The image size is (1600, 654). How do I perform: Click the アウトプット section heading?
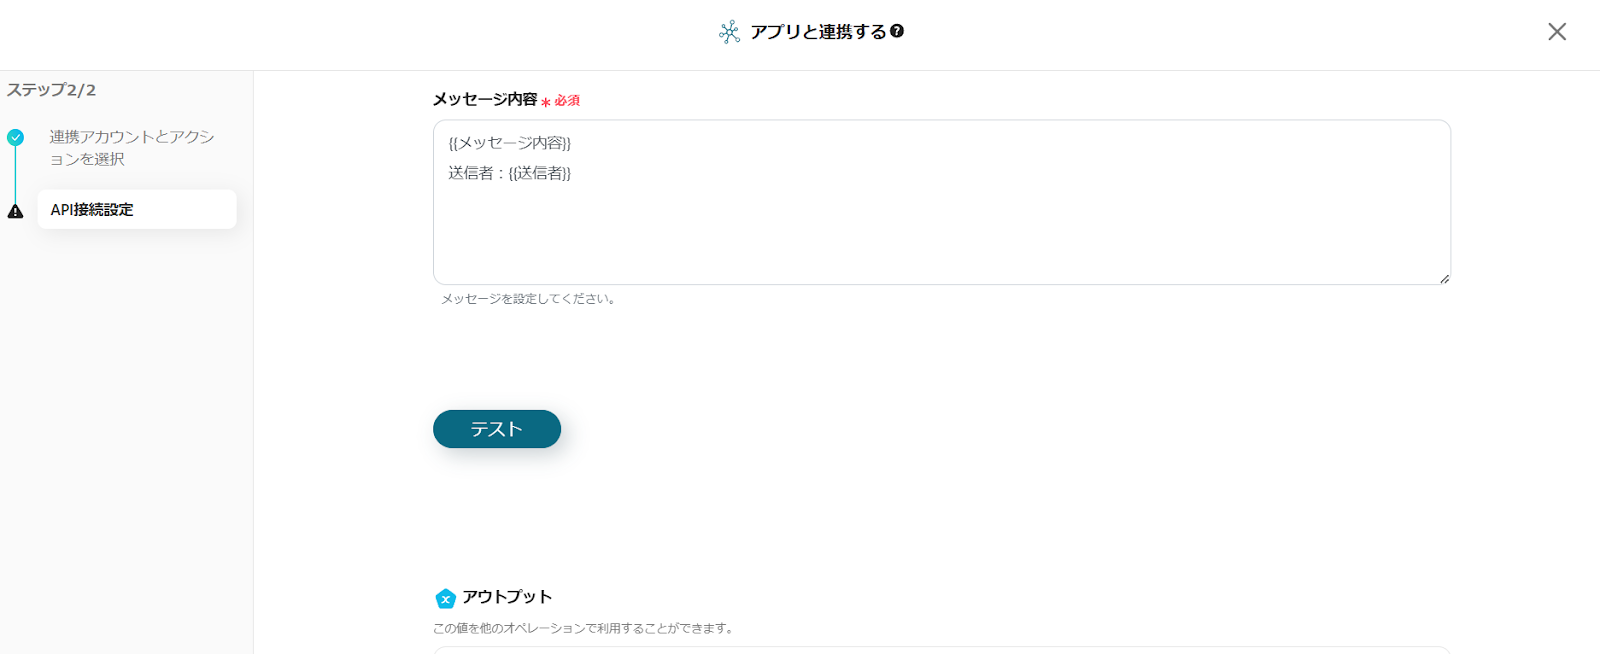tap(507, 597)
